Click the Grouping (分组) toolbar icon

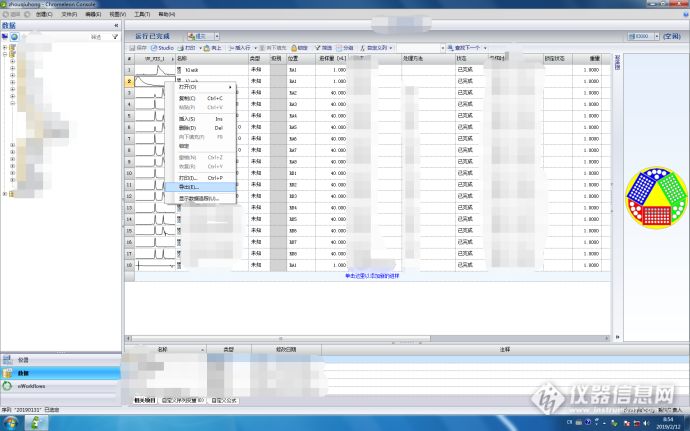point(345,48)
